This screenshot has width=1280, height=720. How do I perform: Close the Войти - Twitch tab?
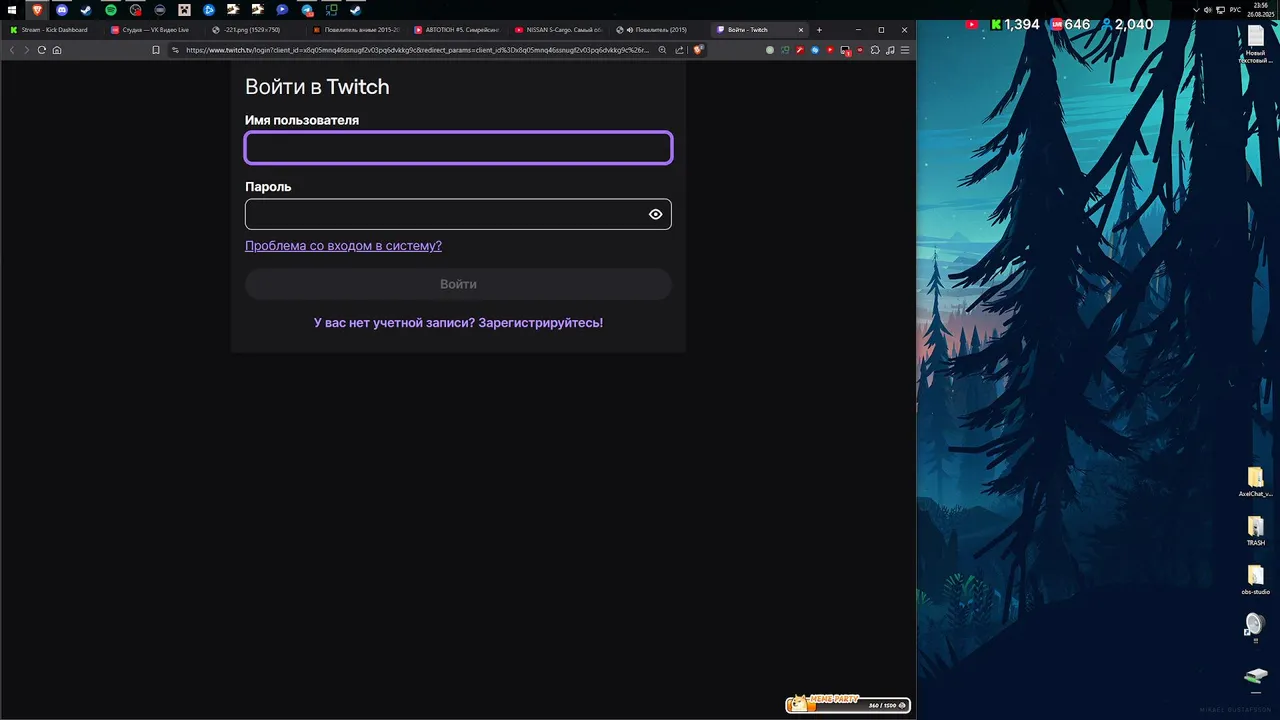[800, 30]
